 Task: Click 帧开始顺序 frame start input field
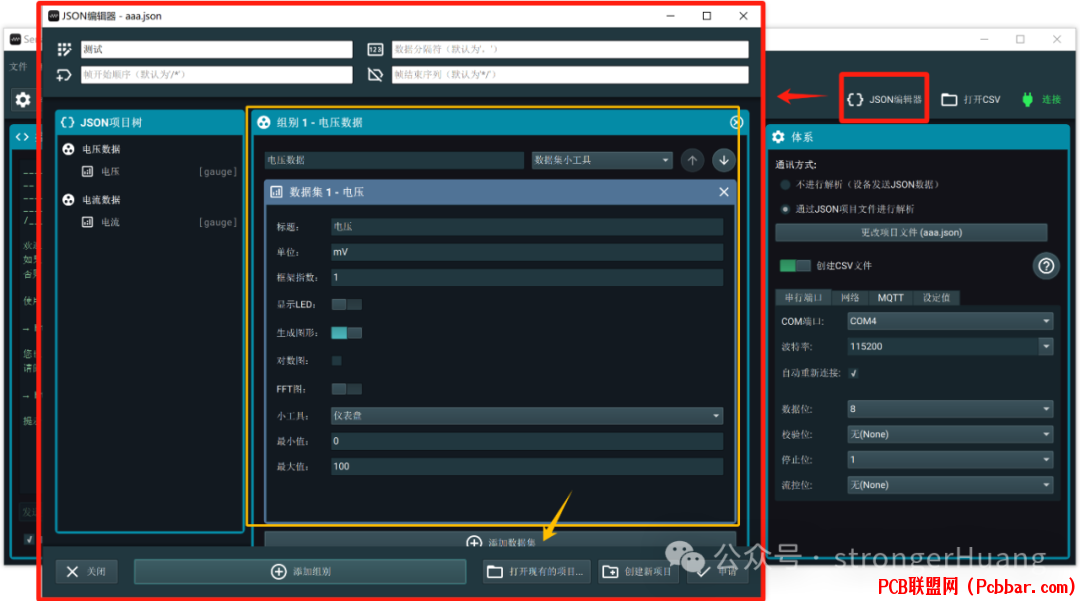pyautogui.click(x=216, y=74)
